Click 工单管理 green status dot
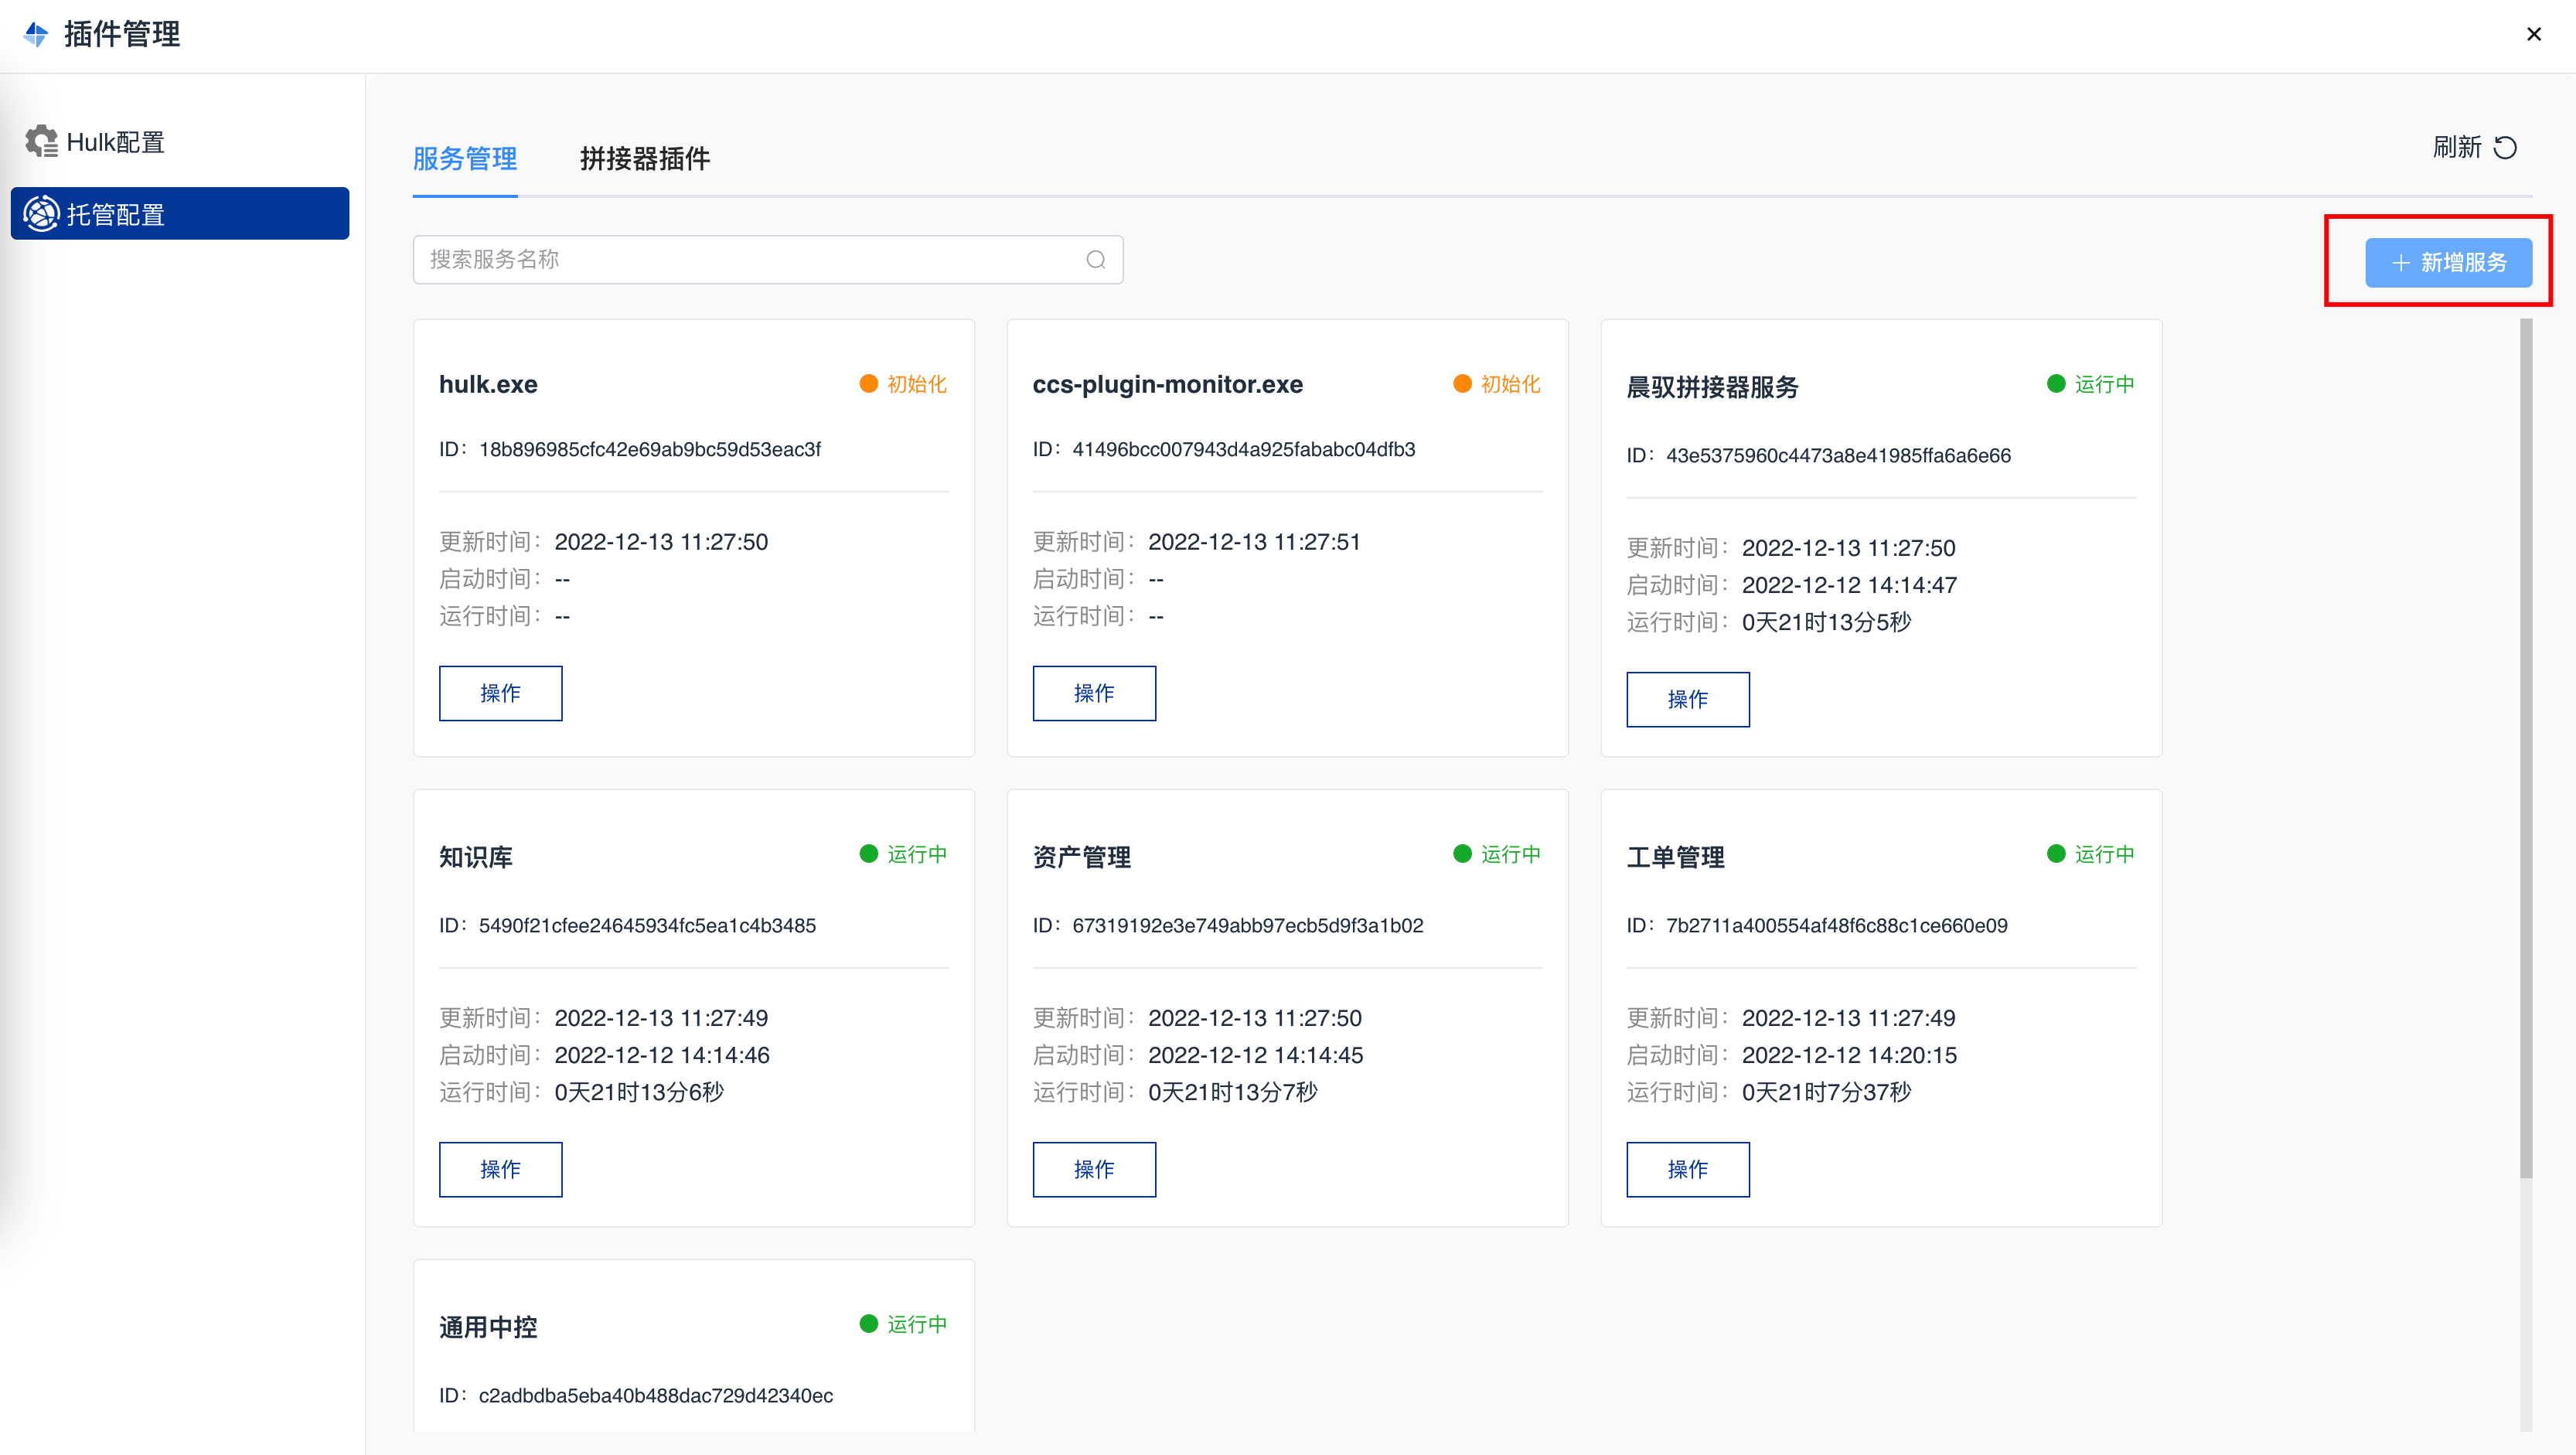The width and height of the screenshot is (2576, 1455). [2056, 854]
